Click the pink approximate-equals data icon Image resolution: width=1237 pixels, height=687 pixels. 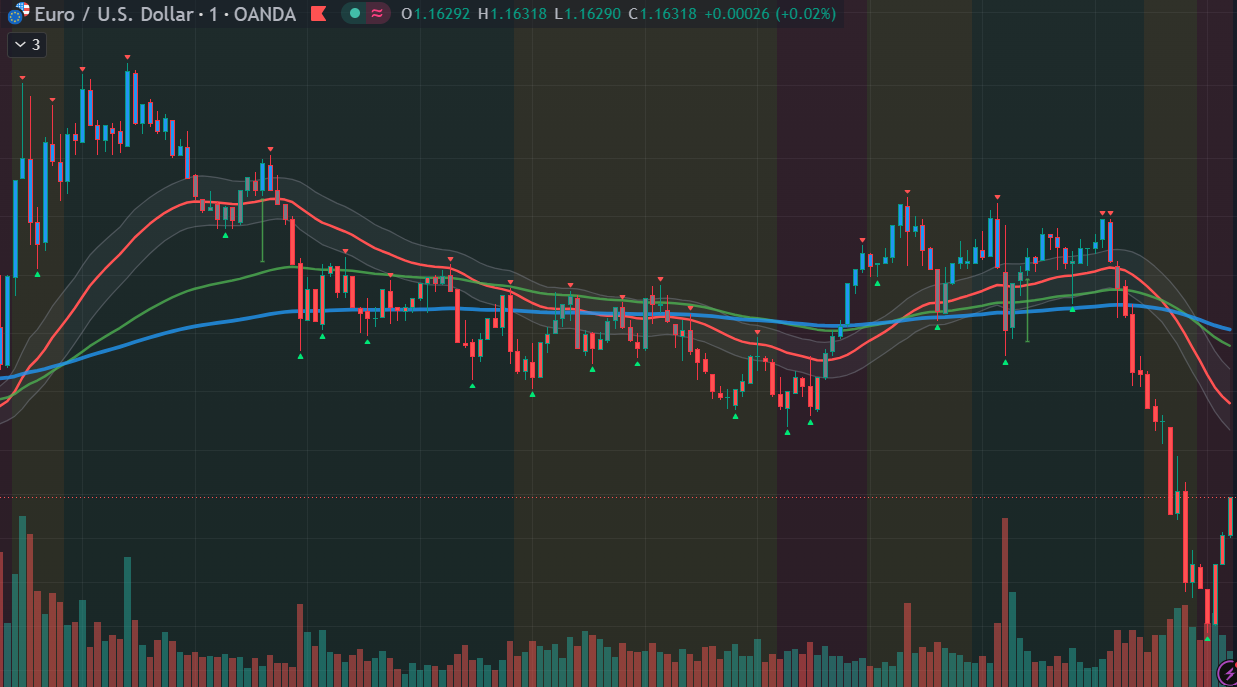(377, 14)
